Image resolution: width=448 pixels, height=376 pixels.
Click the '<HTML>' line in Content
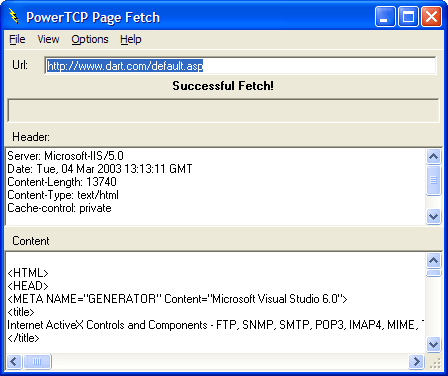[28, 273]
